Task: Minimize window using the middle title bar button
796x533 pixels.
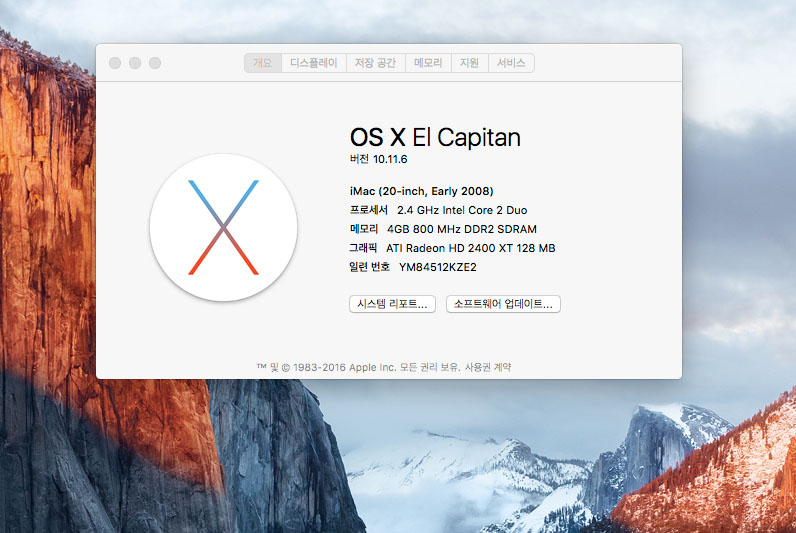Action: (x=135, y=63)
